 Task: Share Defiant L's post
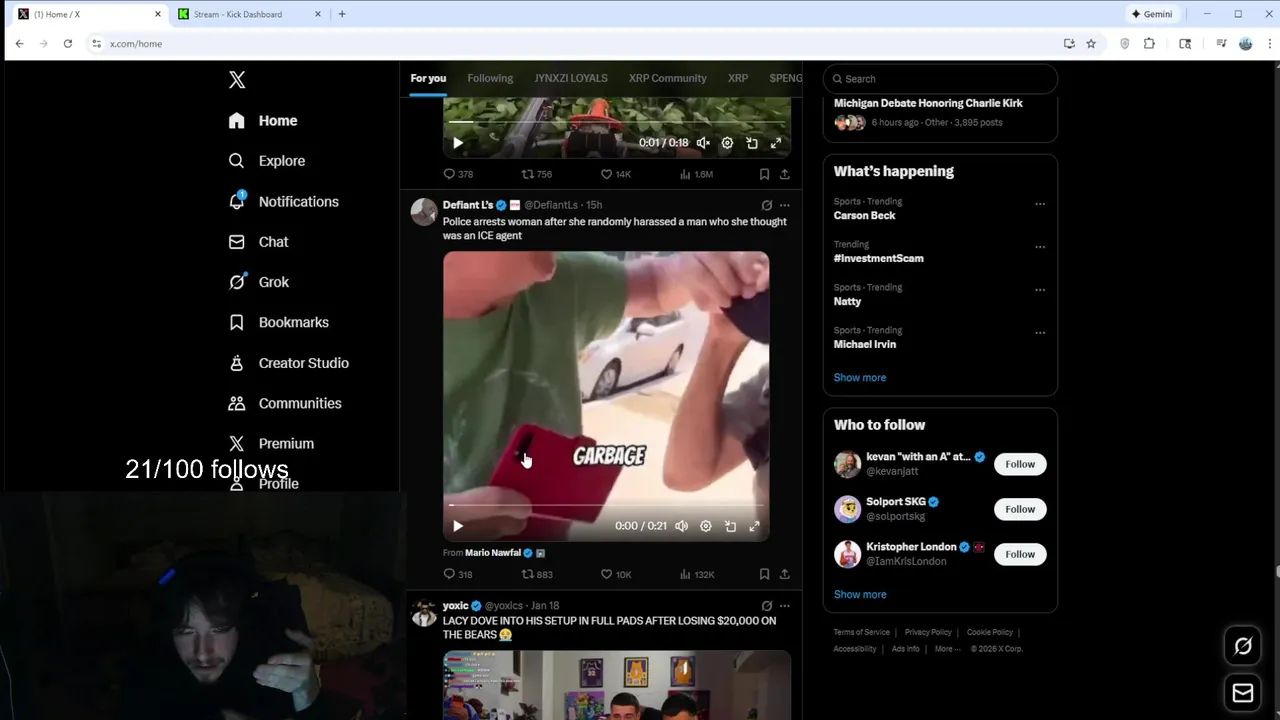pyautogui.click(x=785, y=574)
